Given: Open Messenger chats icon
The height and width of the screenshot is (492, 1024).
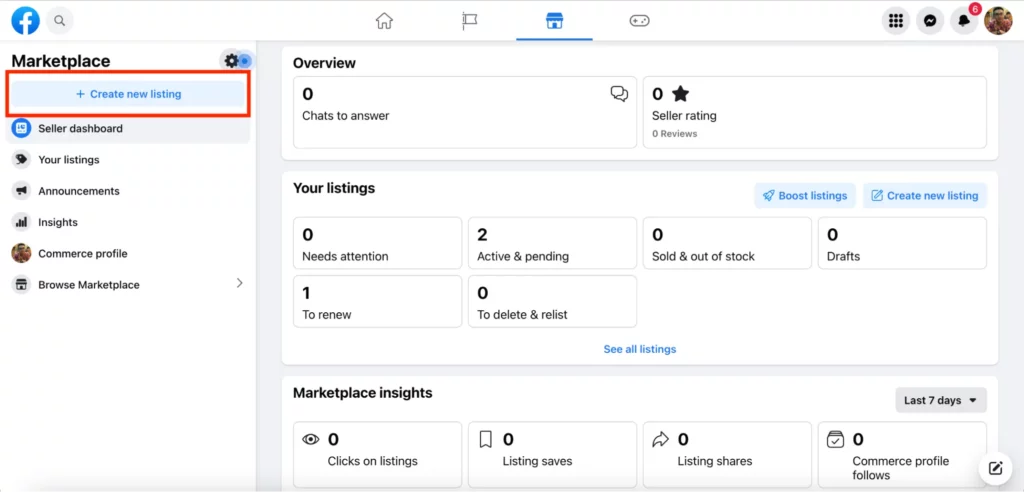Looking at the screenshot, I should pos(930,21).
